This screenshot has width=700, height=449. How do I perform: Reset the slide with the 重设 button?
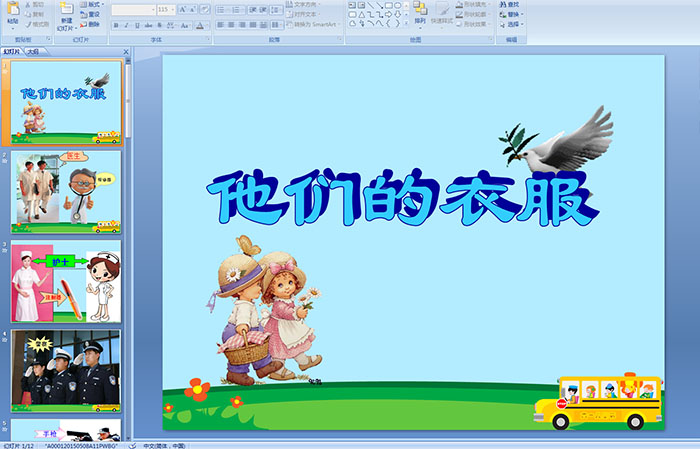[91, 14]
